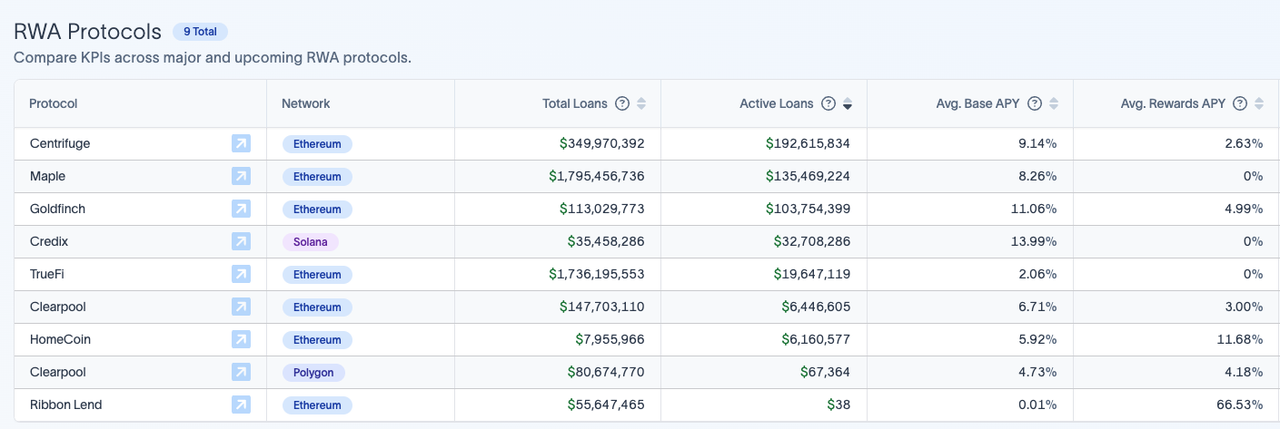Click the Network column header
Screen dimensions: 1280x429
pyautogui.click(x=305, y=104)
